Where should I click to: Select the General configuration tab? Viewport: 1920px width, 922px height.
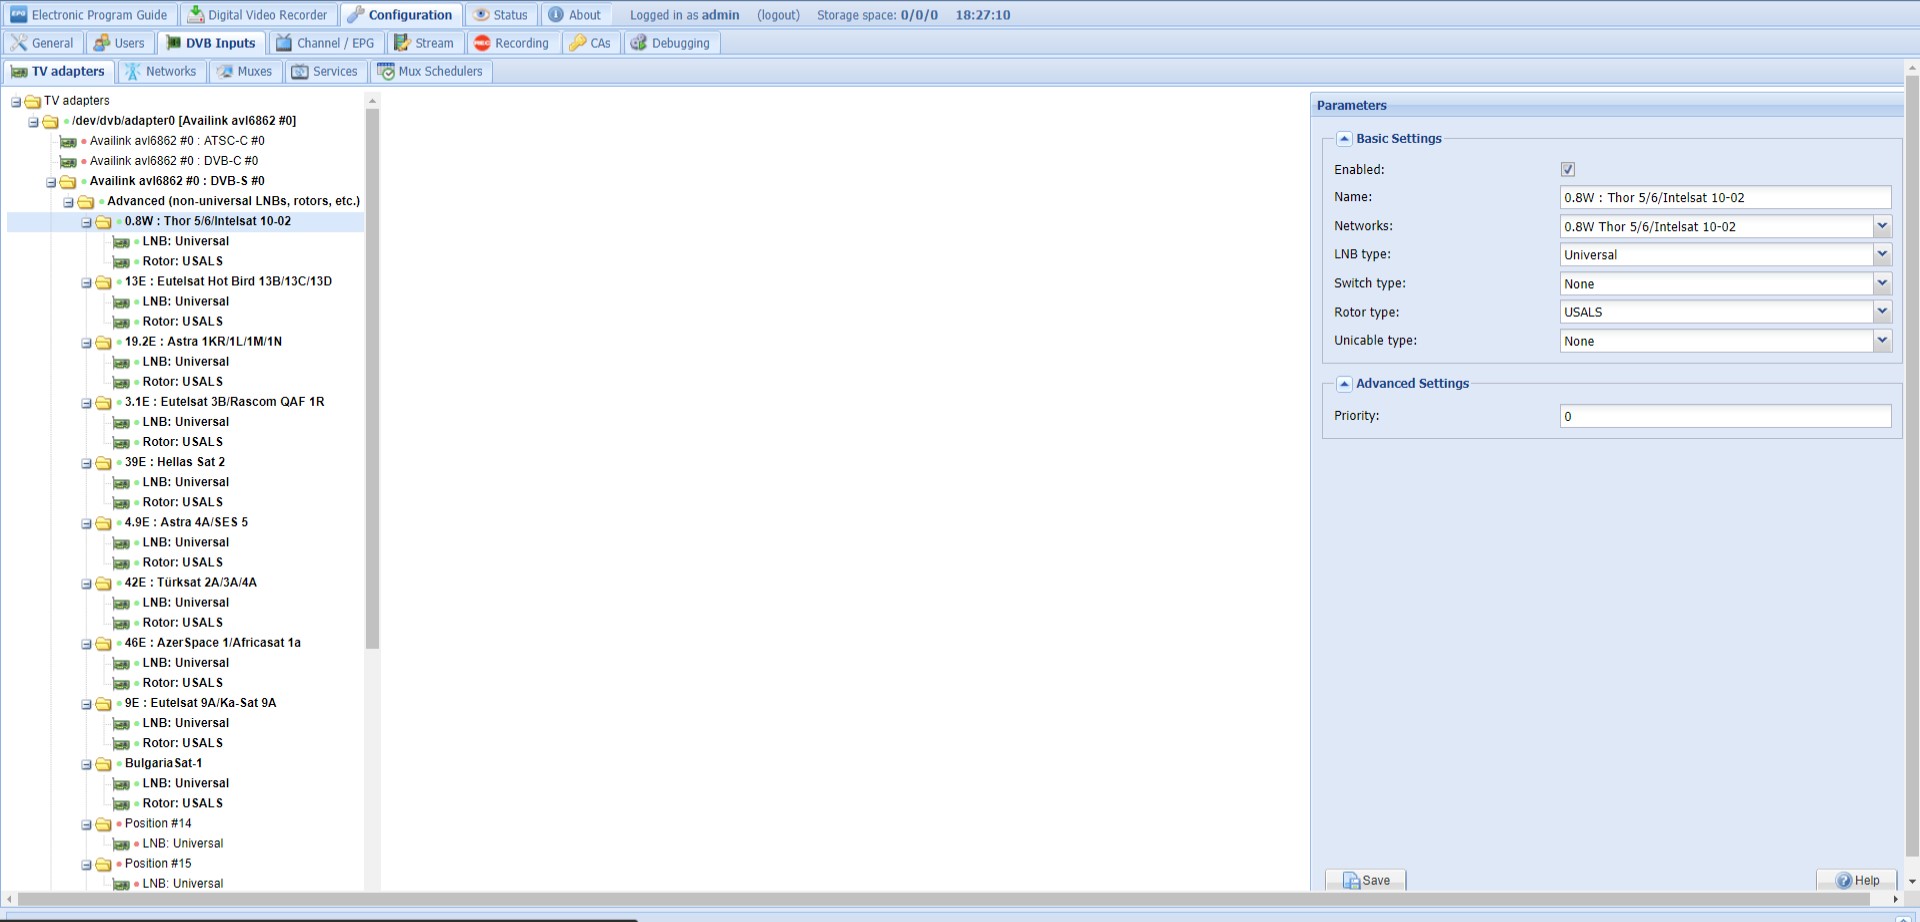pos(43,43)
